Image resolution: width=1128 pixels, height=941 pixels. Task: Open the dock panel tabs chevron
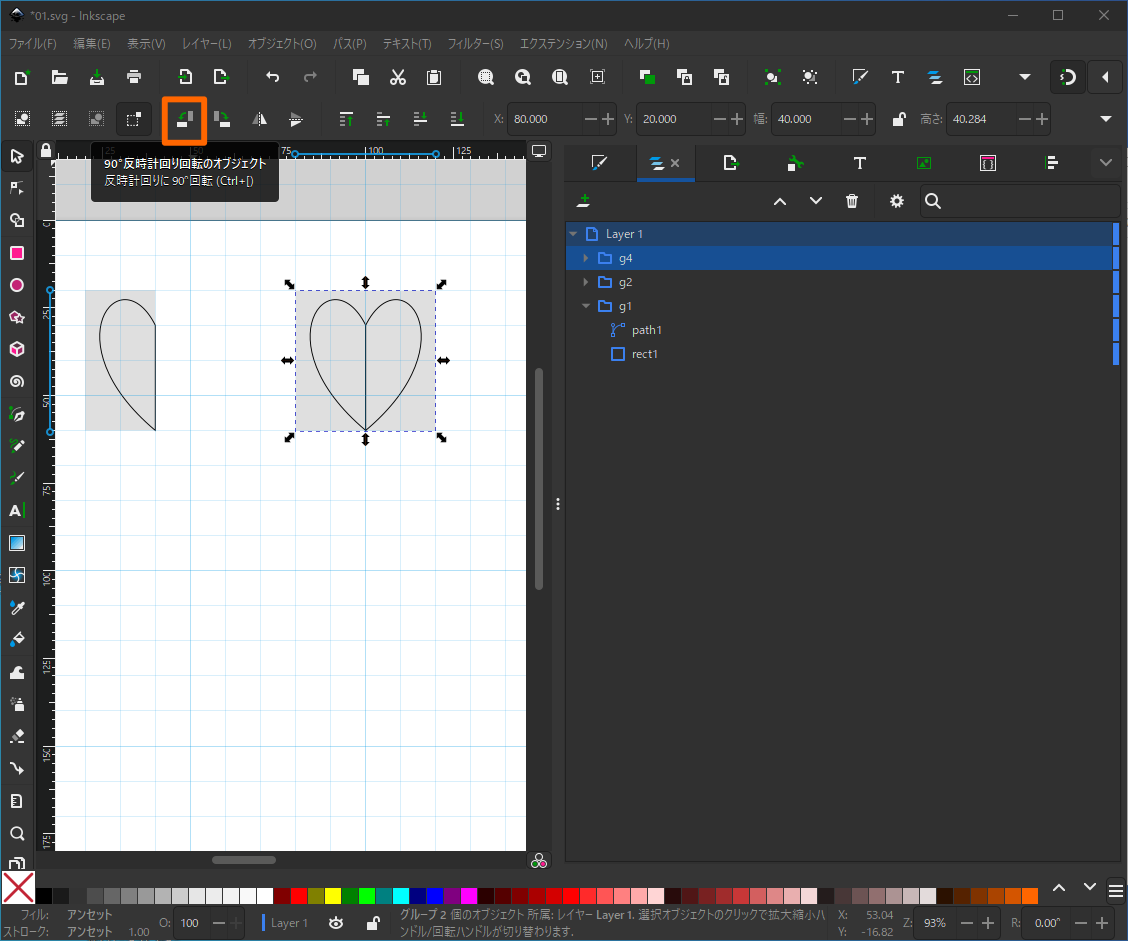tap(1106, 163)
